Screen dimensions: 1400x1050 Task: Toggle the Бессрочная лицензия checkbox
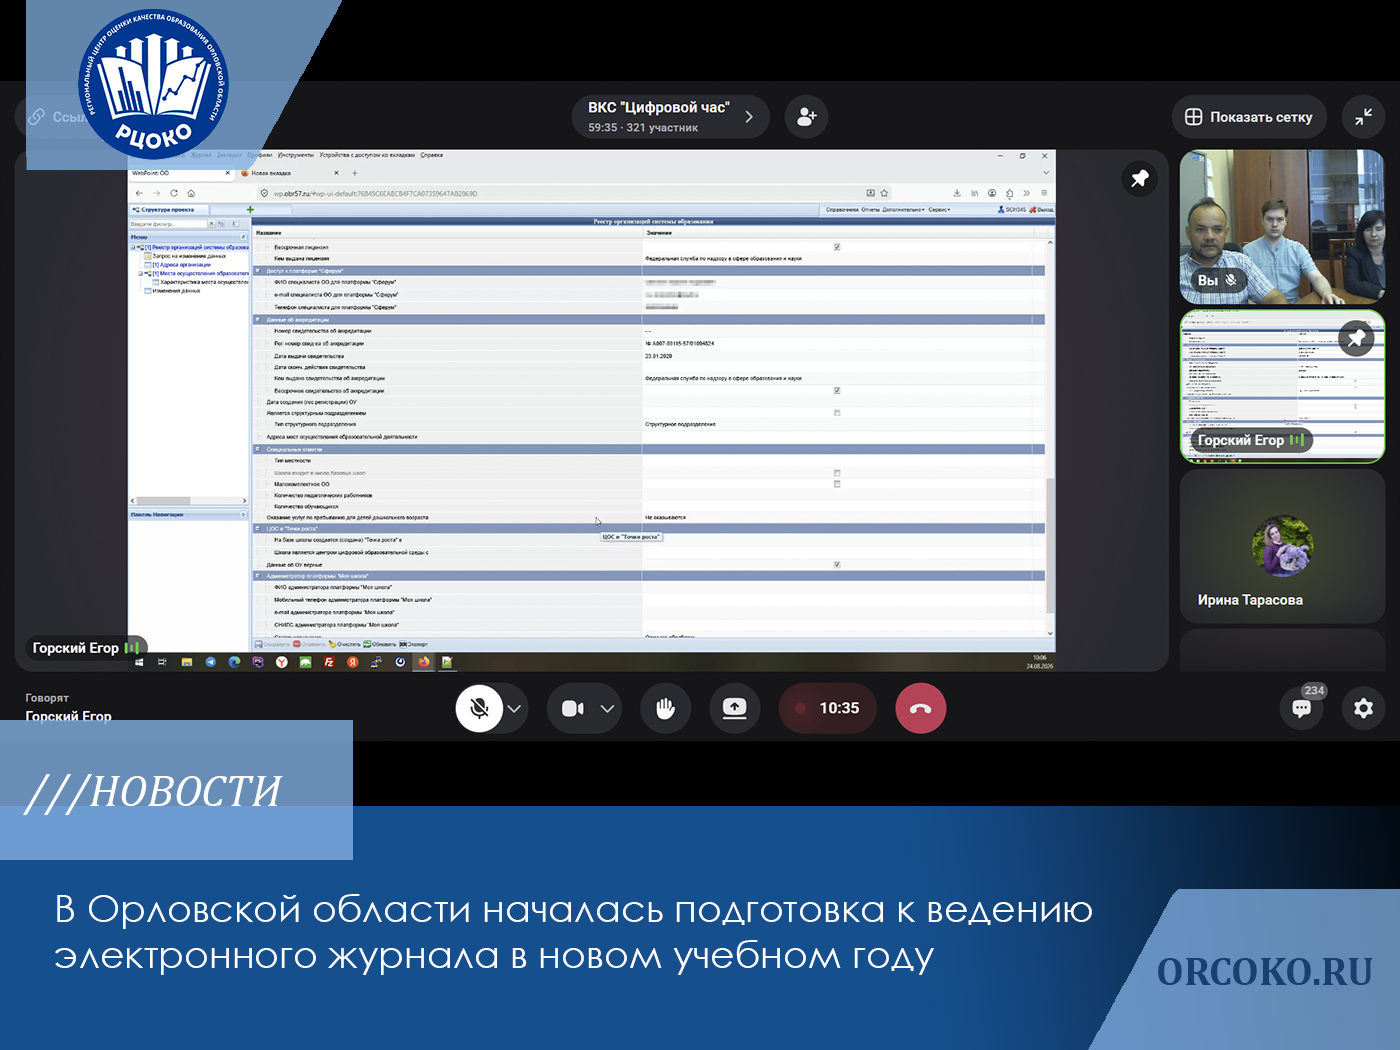pos(837,247)
